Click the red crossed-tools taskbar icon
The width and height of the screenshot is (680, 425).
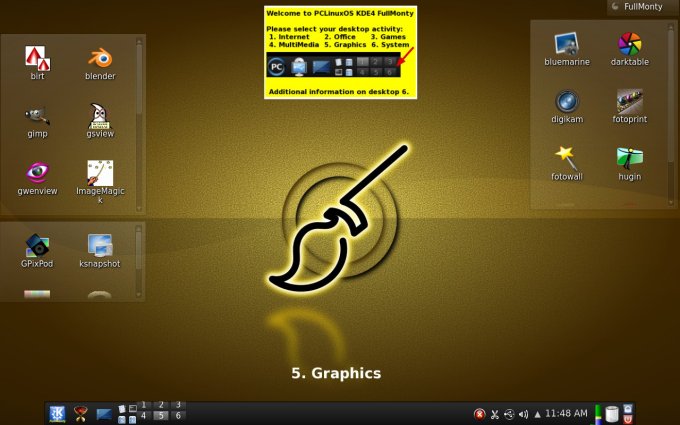pyautogui.click(x=81, y=414)
